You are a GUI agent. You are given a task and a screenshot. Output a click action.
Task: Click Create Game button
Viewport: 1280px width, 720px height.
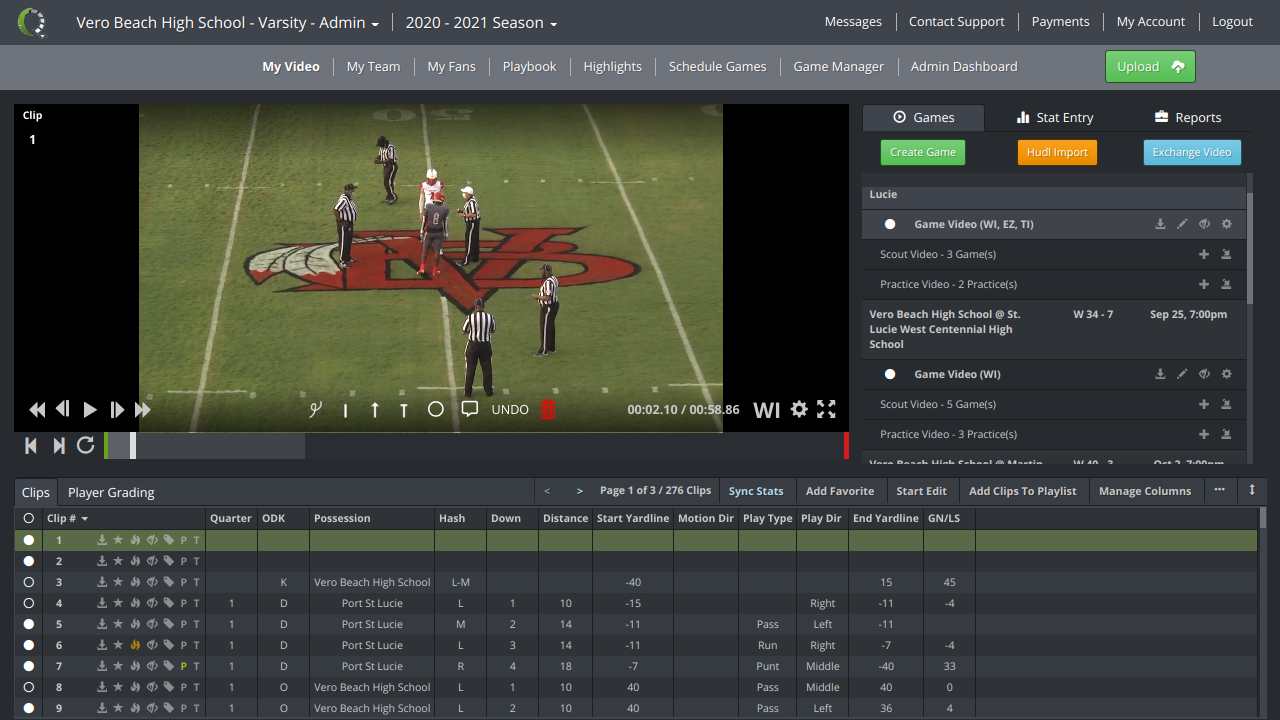click(923, 152)
